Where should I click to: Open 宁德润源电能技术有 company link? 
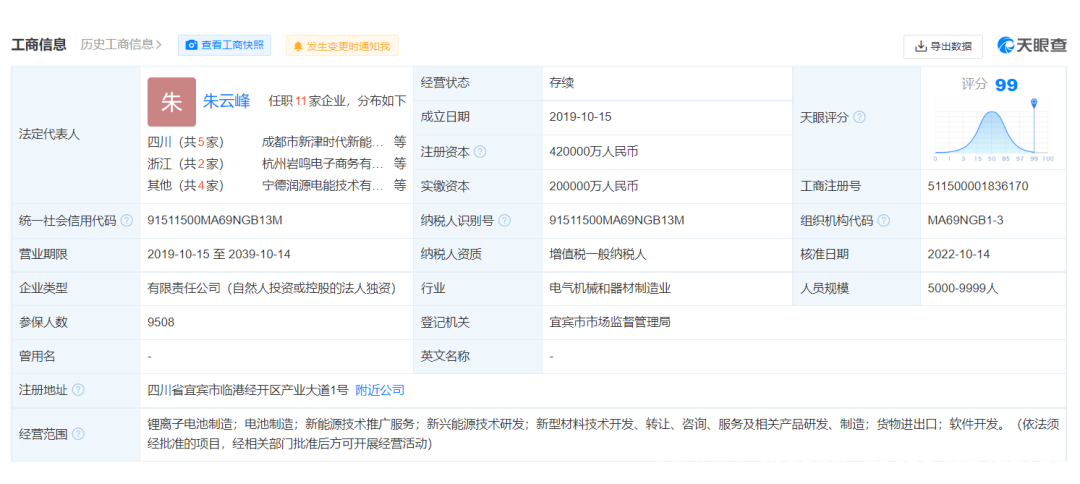(322, 185)
